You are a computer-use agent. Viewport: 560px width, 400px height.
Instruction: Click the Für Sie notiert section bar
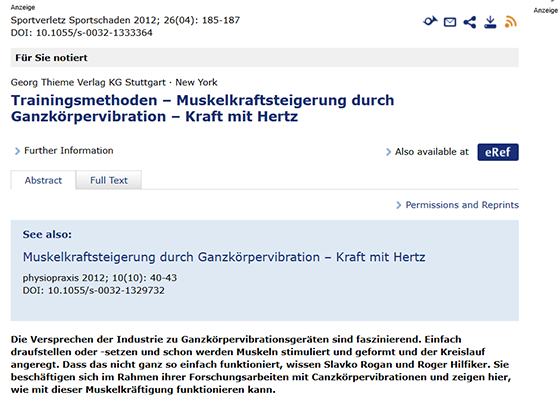point(265,58)
